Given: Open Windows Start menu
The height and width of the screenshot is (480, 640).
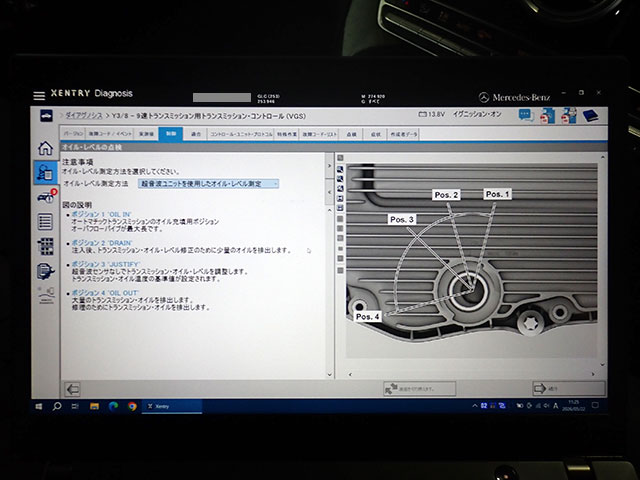Looking at the screenshot, I should click(39, 407).
